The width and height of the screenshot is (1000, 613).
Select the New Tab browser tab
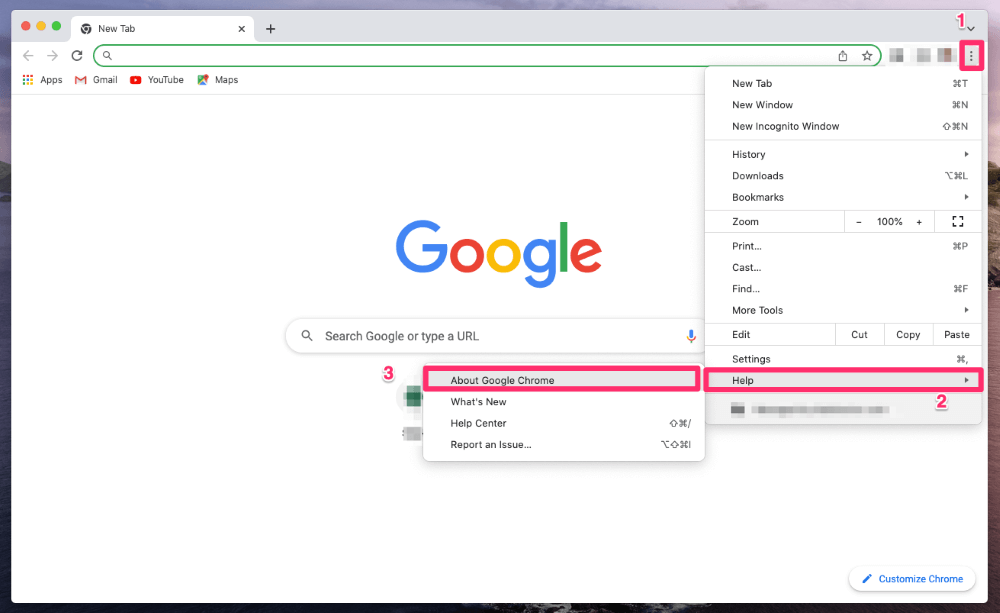coord(163,29)
